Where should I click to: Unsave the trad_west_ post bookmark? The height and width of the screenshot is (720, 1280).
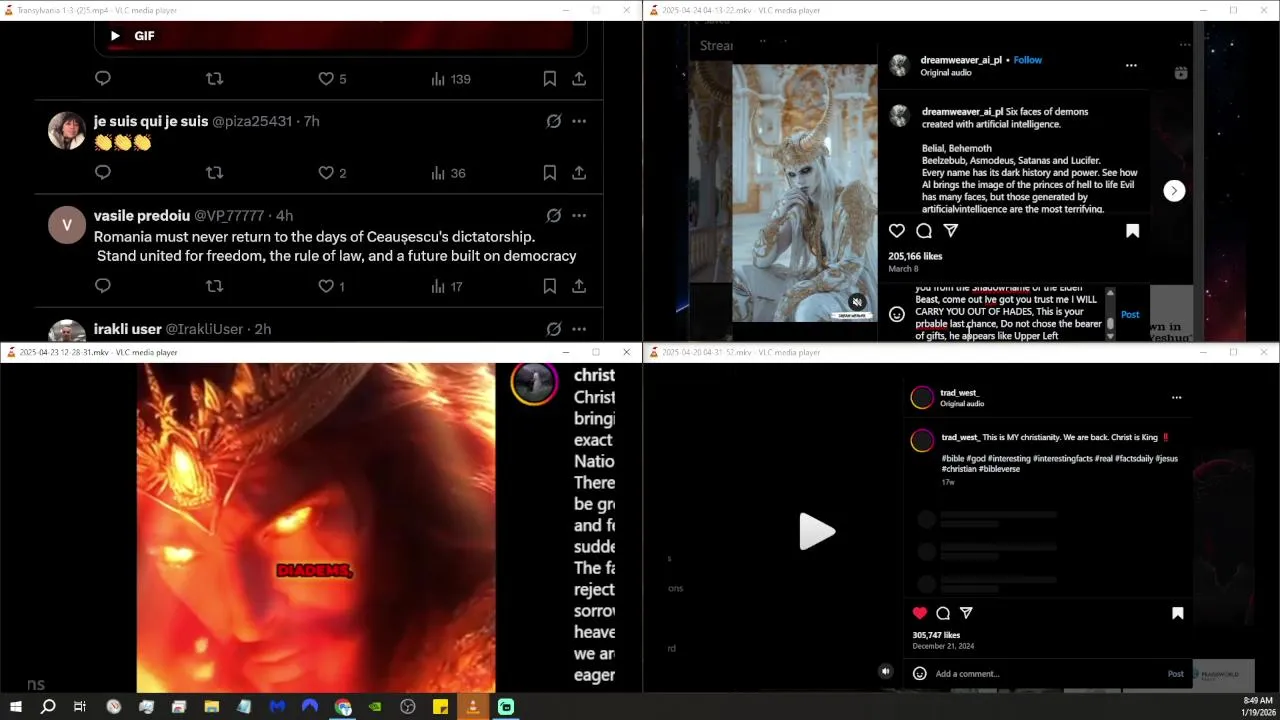point(1177,613)
